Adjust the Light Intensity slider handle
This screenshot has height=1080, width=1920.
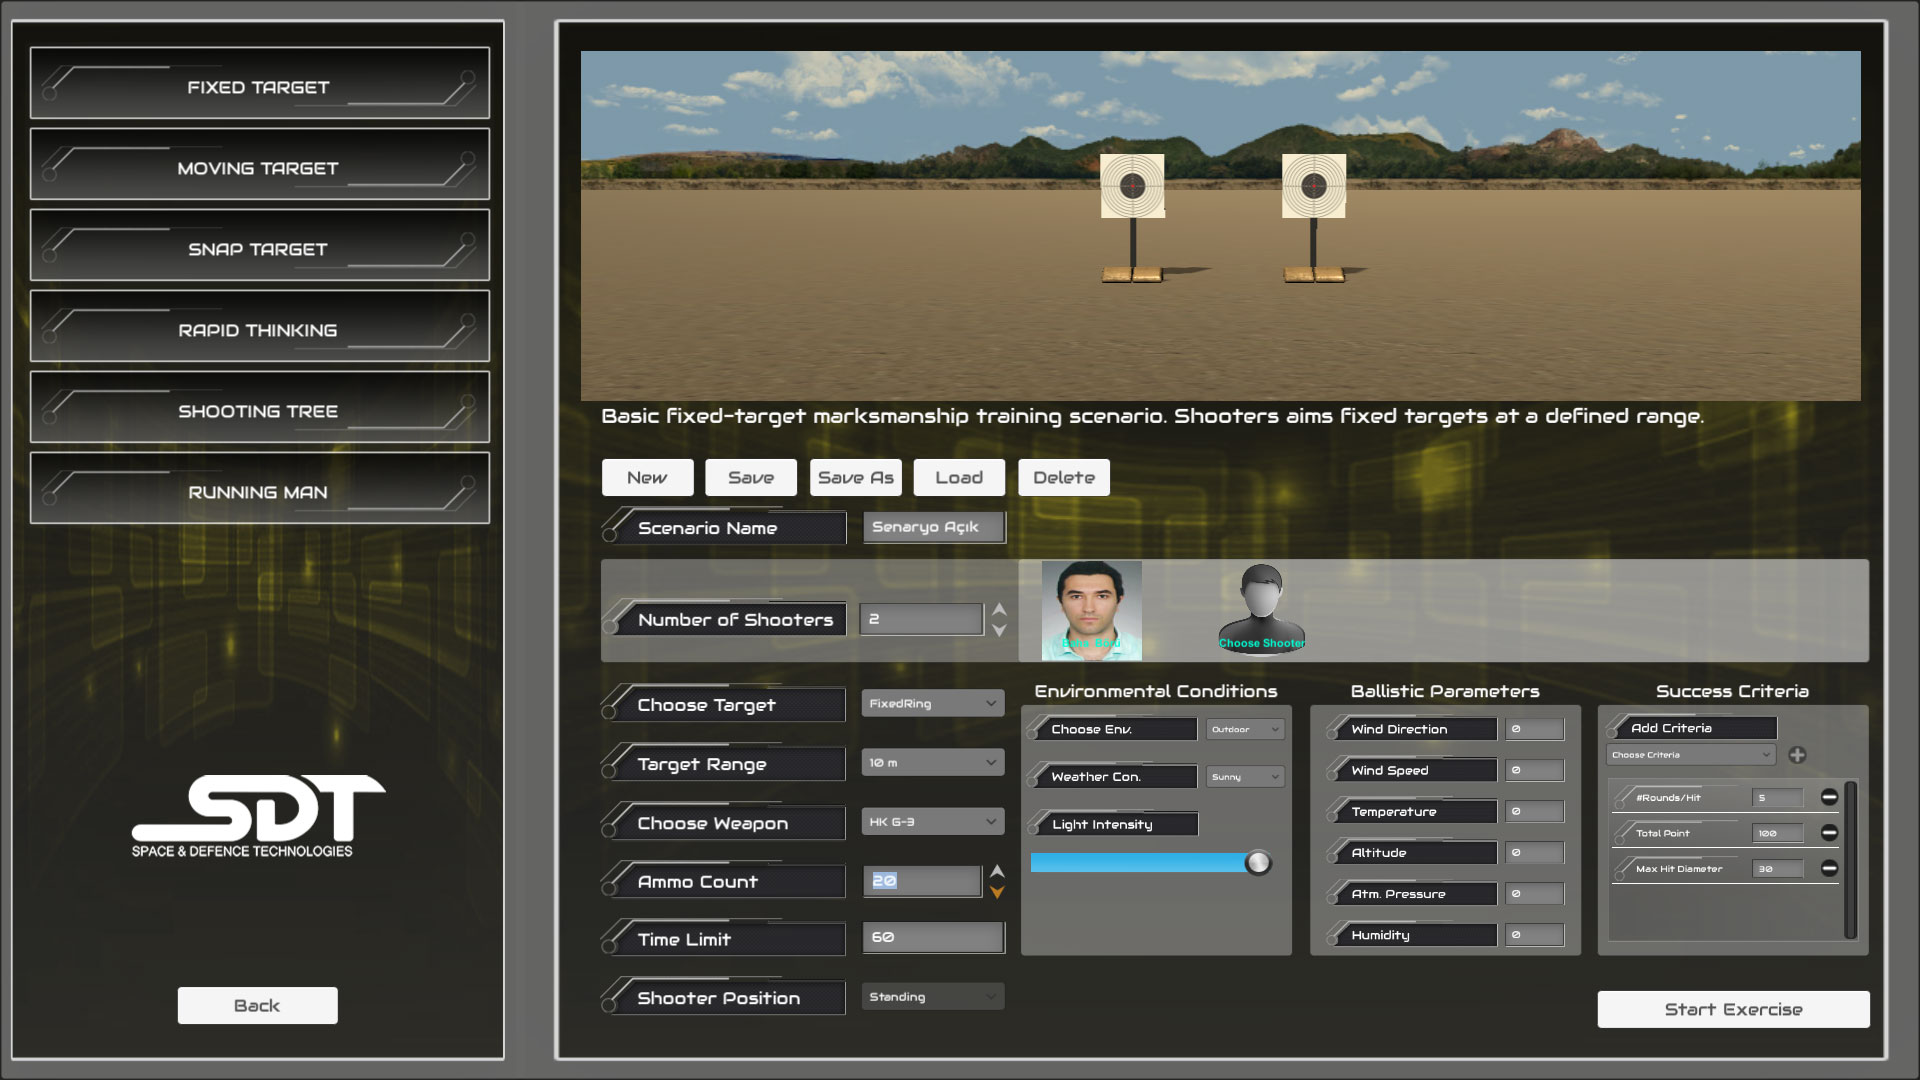1258,863
